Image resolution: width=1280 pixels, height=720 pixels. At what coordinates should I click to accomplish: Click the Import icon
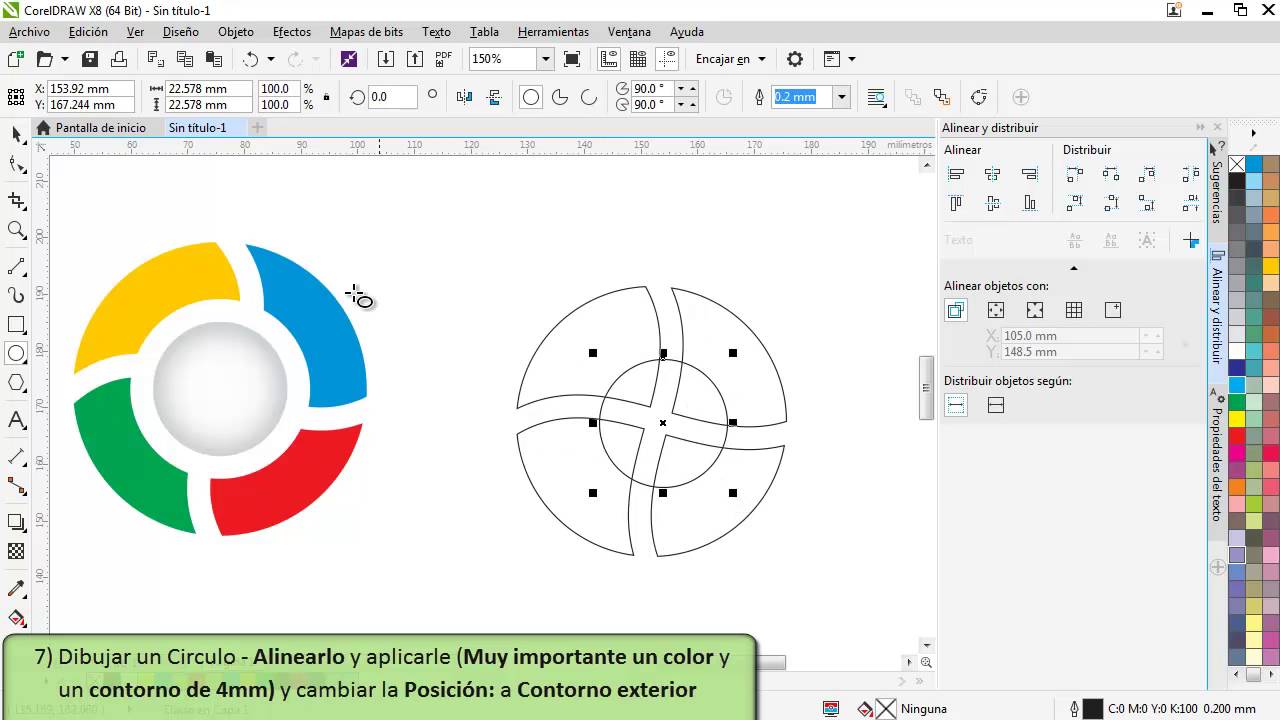[386, 59]
